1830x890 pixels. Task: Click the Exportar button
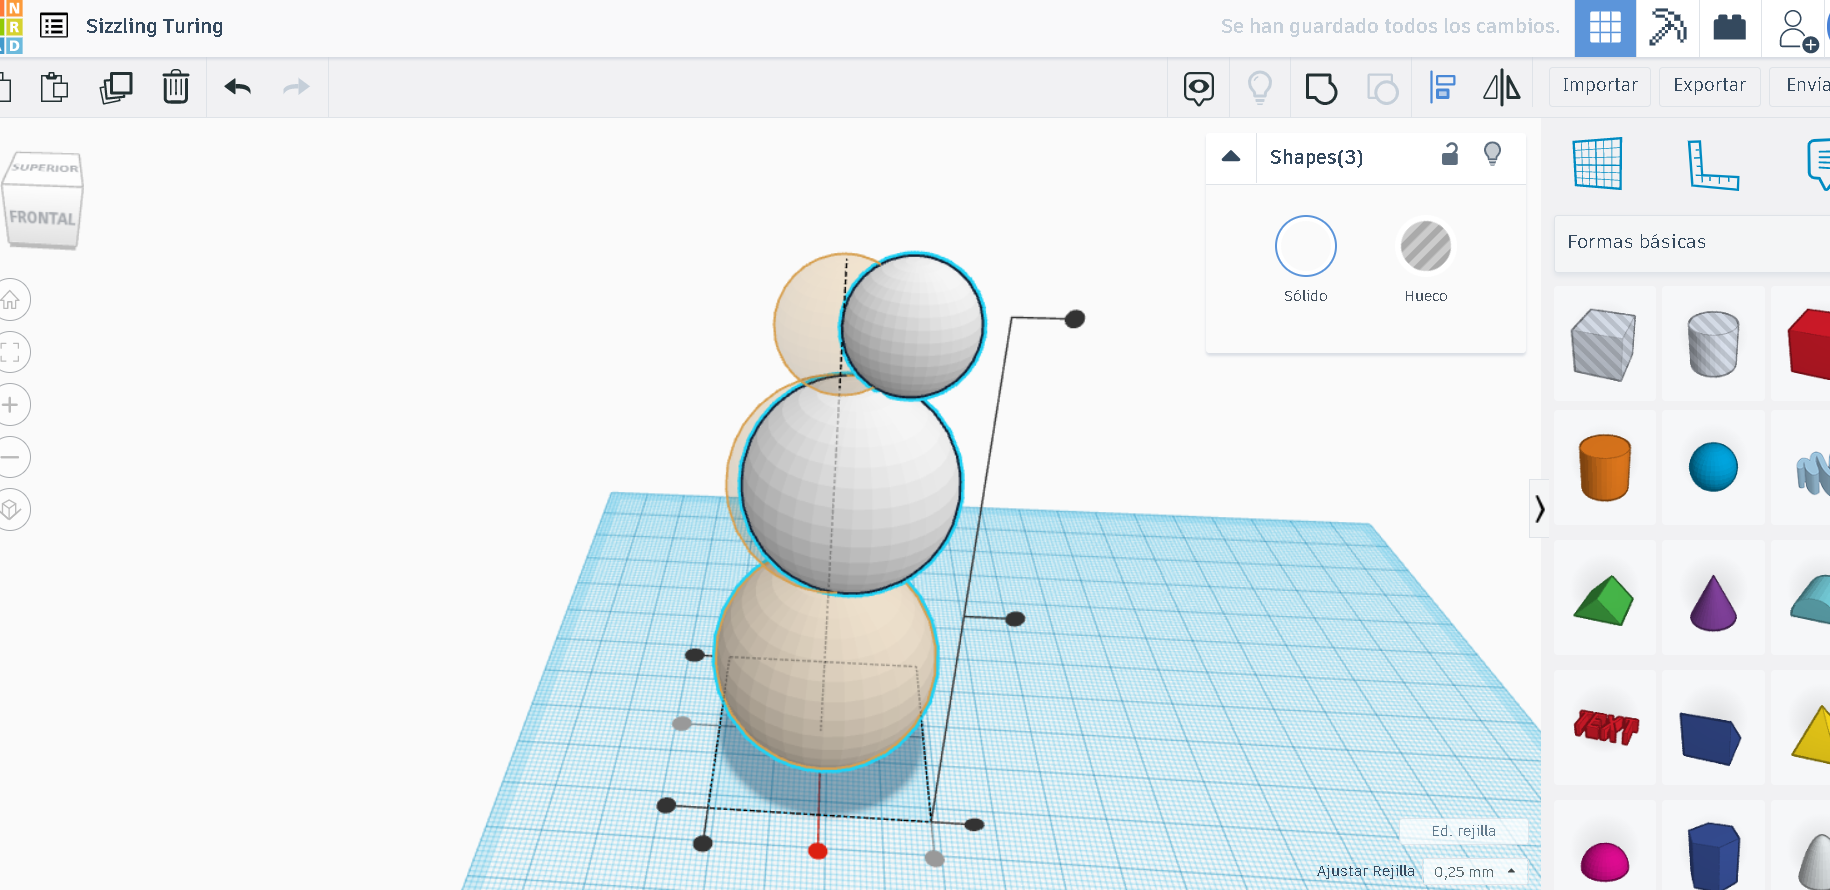point(1710,86)
